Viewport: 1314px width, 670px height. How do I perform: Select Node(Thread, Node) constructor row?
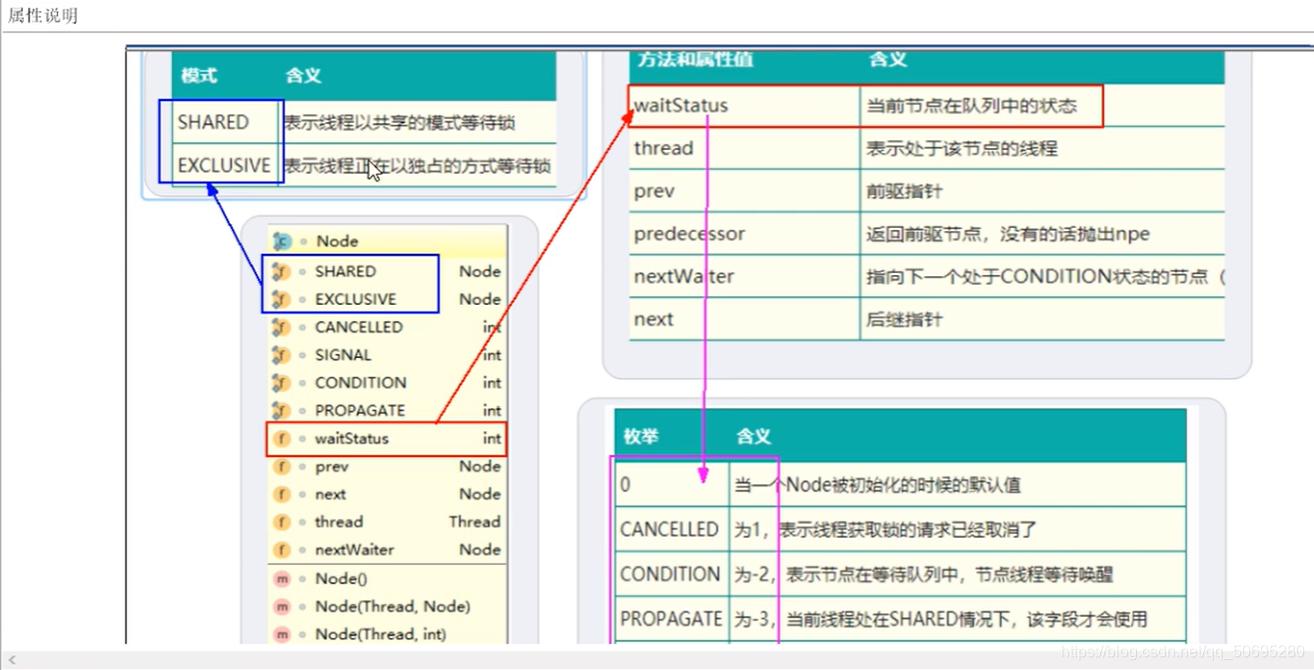tap(388, 606)
